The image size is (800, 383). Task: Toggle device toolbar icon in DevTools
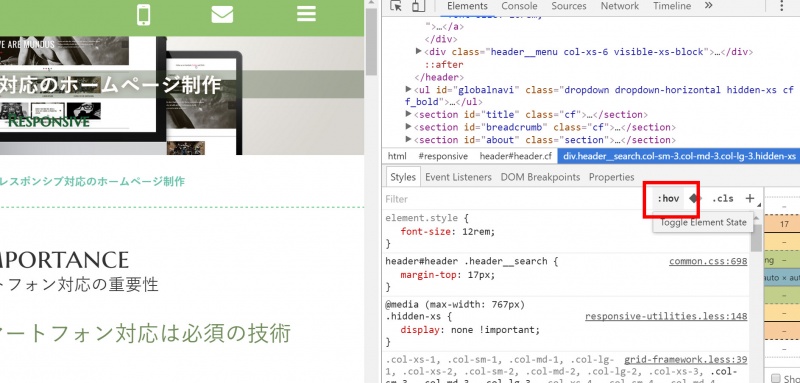click(x=418, y=6)
